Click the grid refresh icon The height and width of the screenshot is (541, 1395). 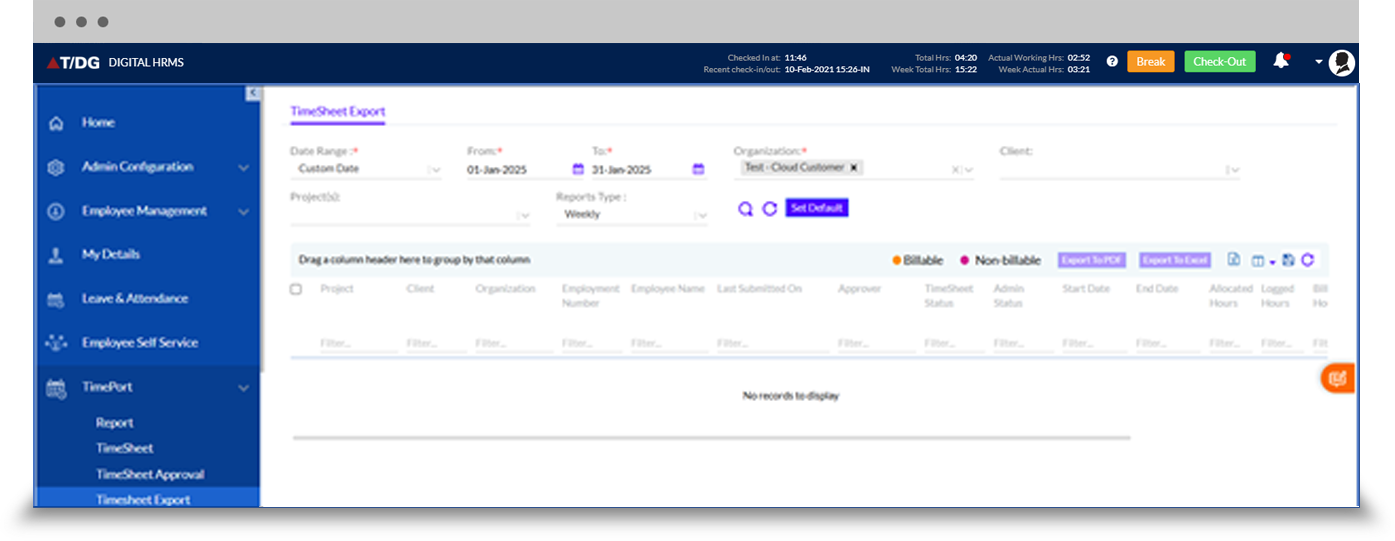[x=1307, y=259]
